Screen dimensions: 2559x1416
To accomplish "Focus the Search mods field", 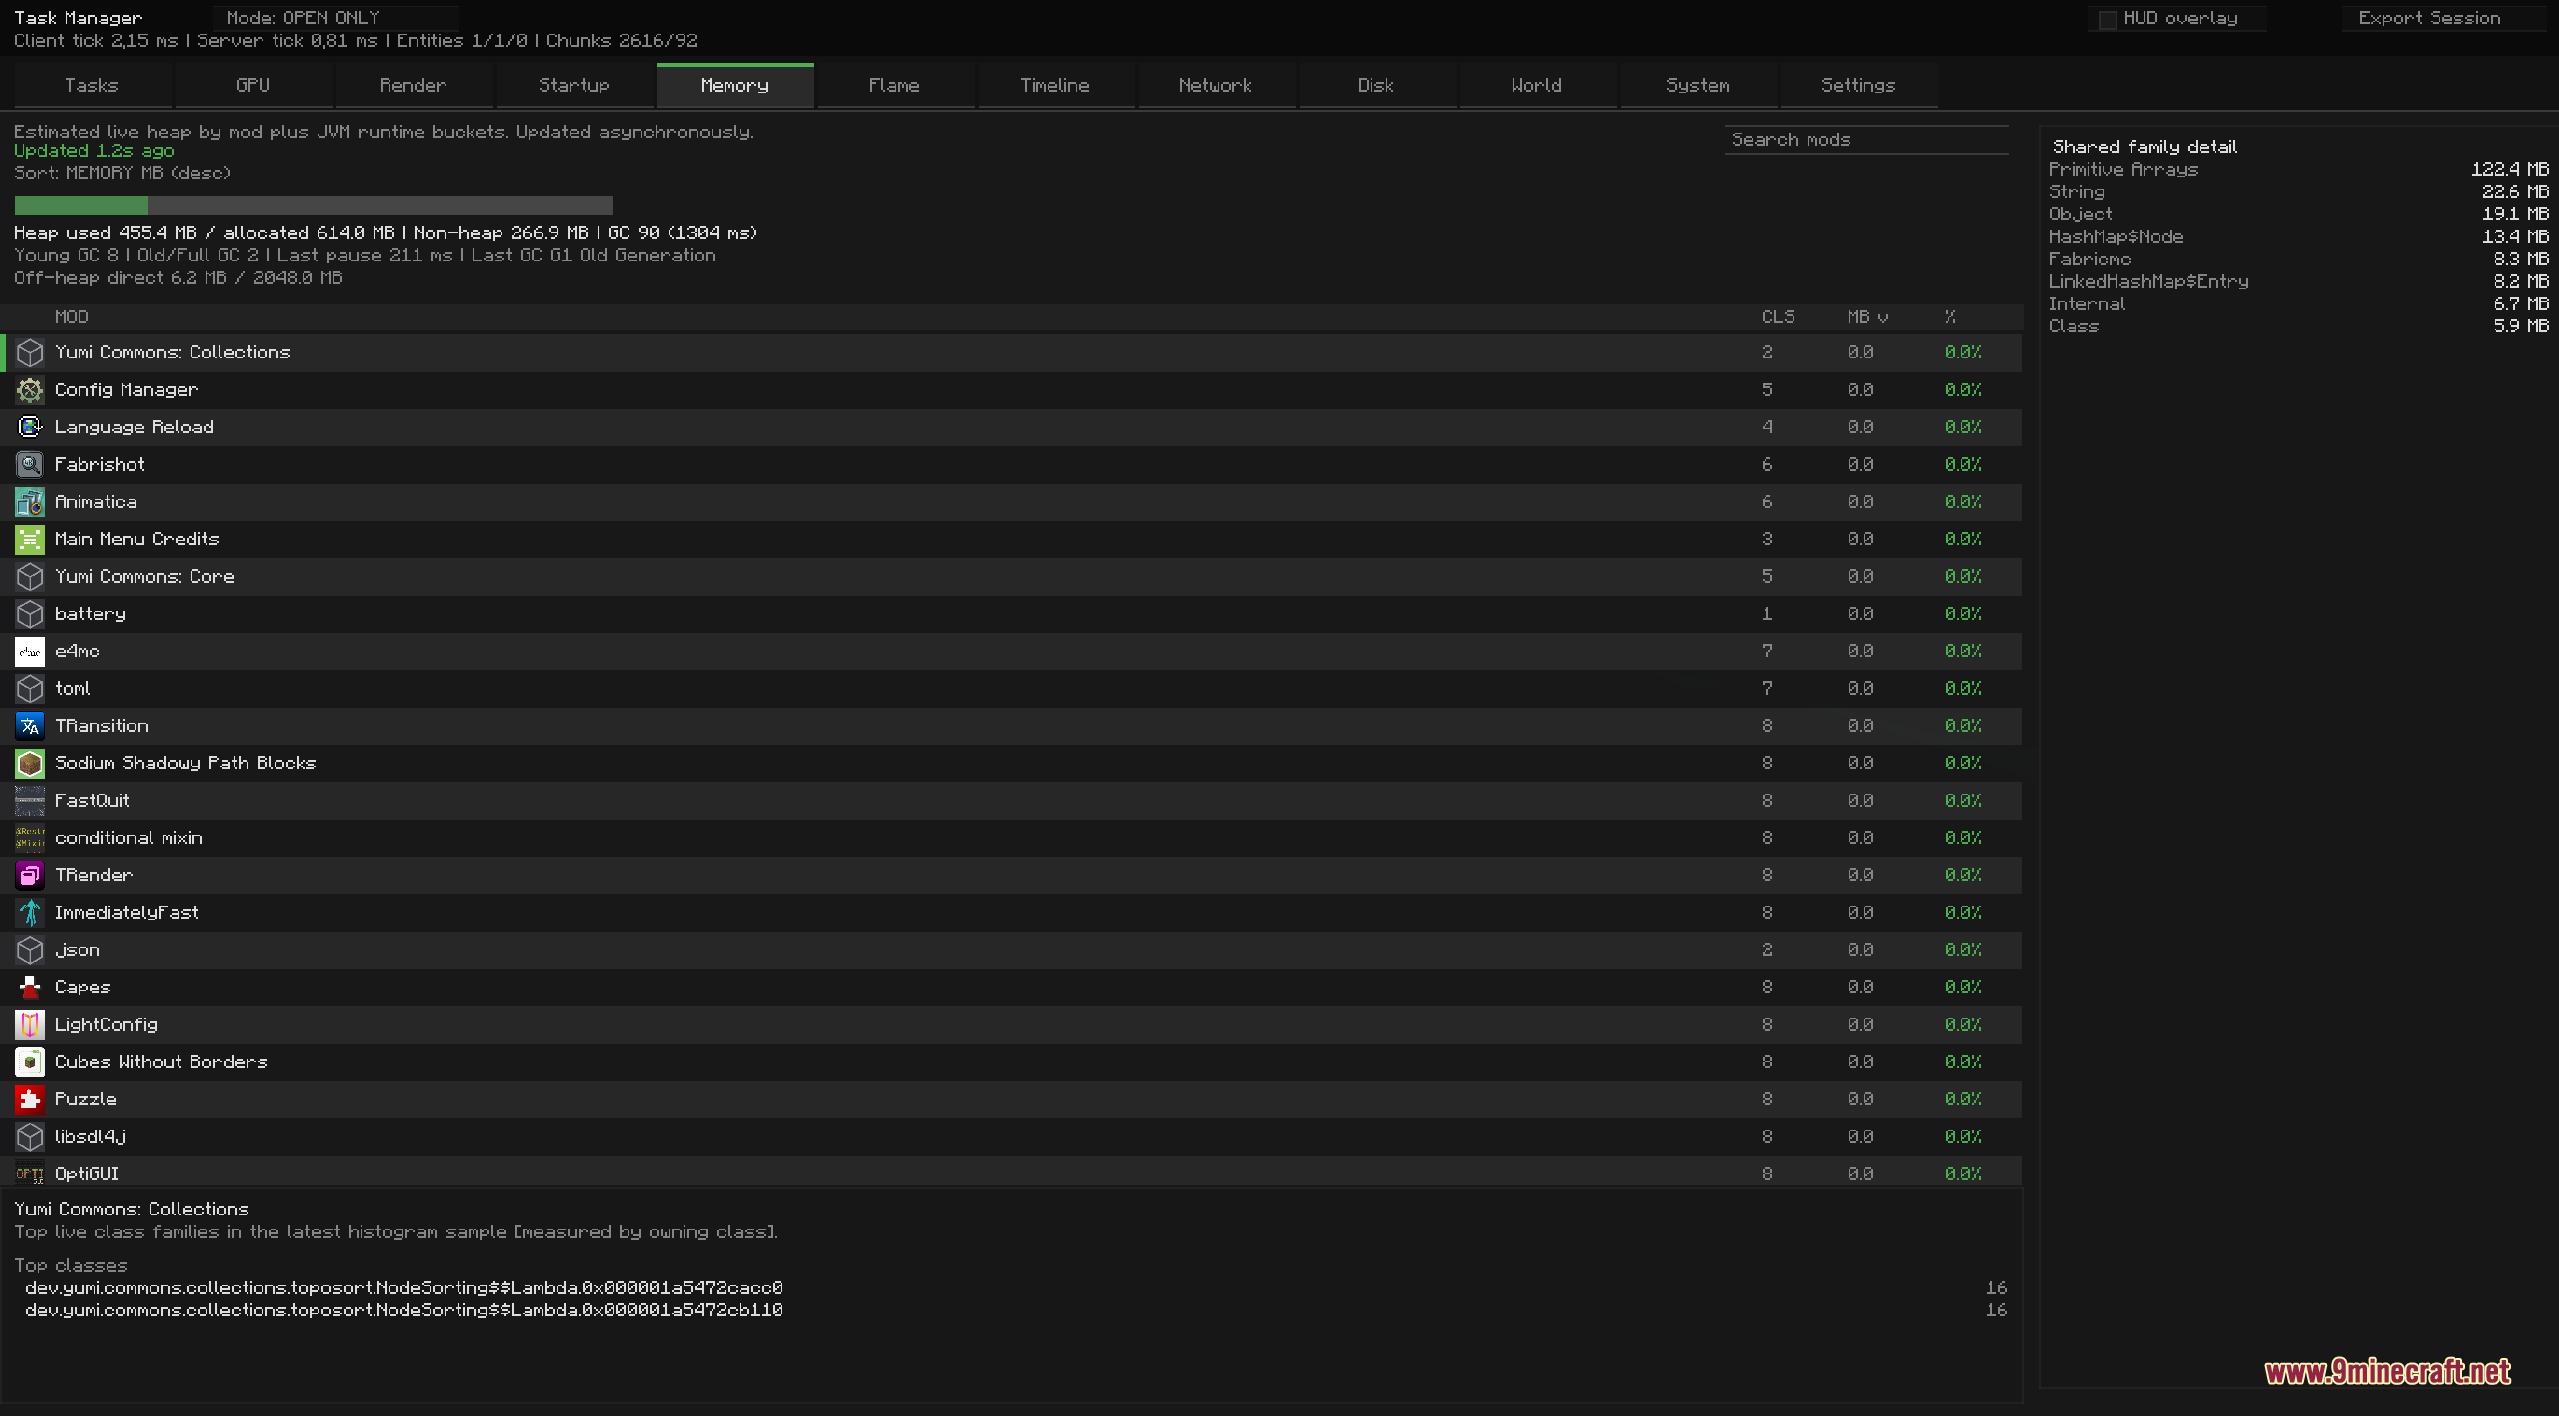I will [x=1866, y=140].
